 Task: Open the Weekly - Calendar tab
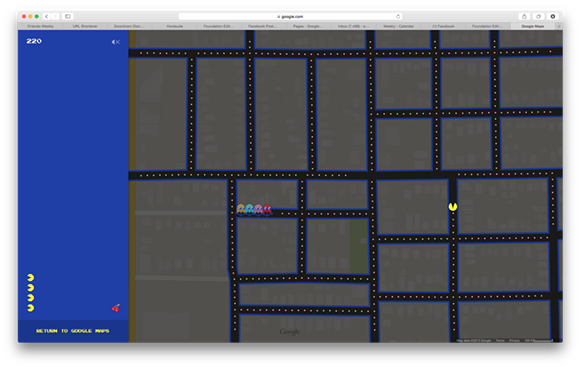click(x=398, y=26)
